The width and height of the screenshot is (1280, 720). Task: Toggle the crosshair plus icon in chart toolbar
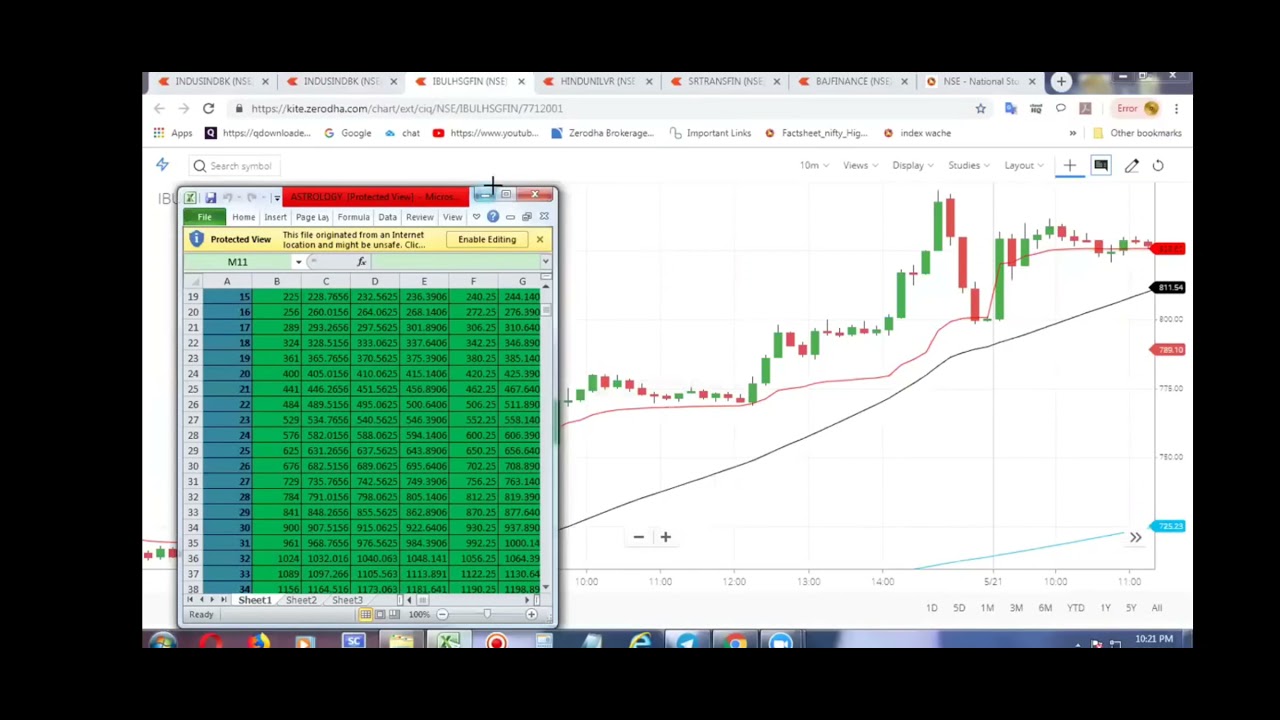point(1069,165)
